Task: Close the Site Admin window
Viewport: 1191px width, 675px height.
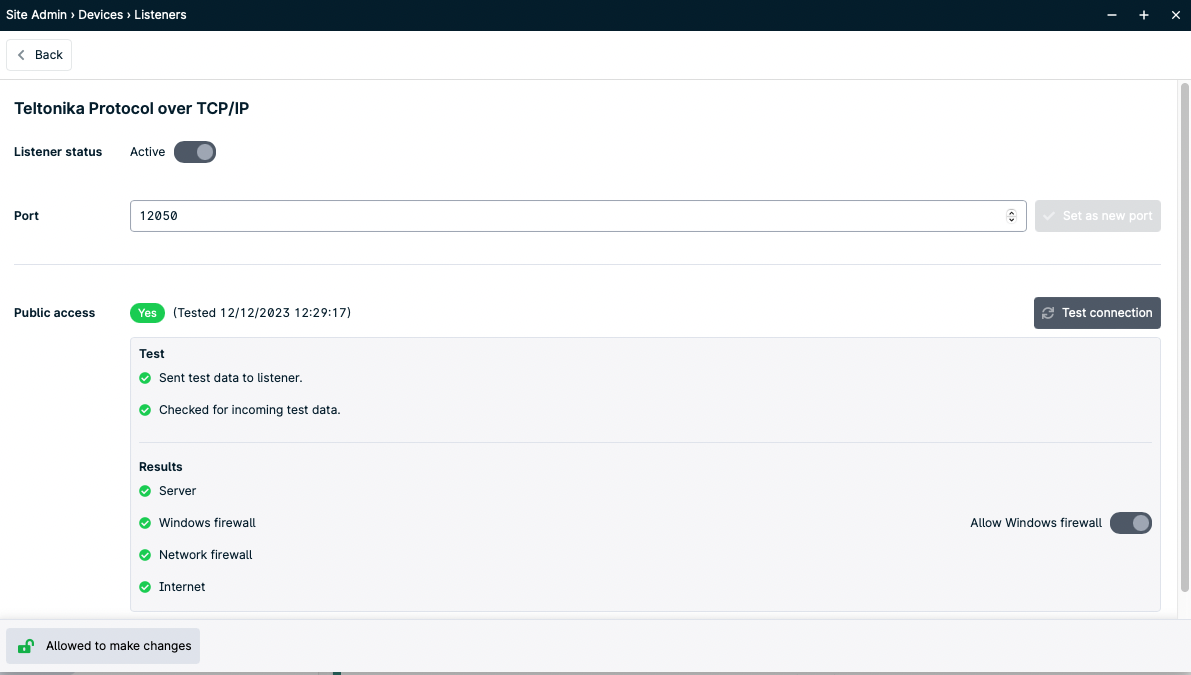Action: click(x=1176, y=15)
